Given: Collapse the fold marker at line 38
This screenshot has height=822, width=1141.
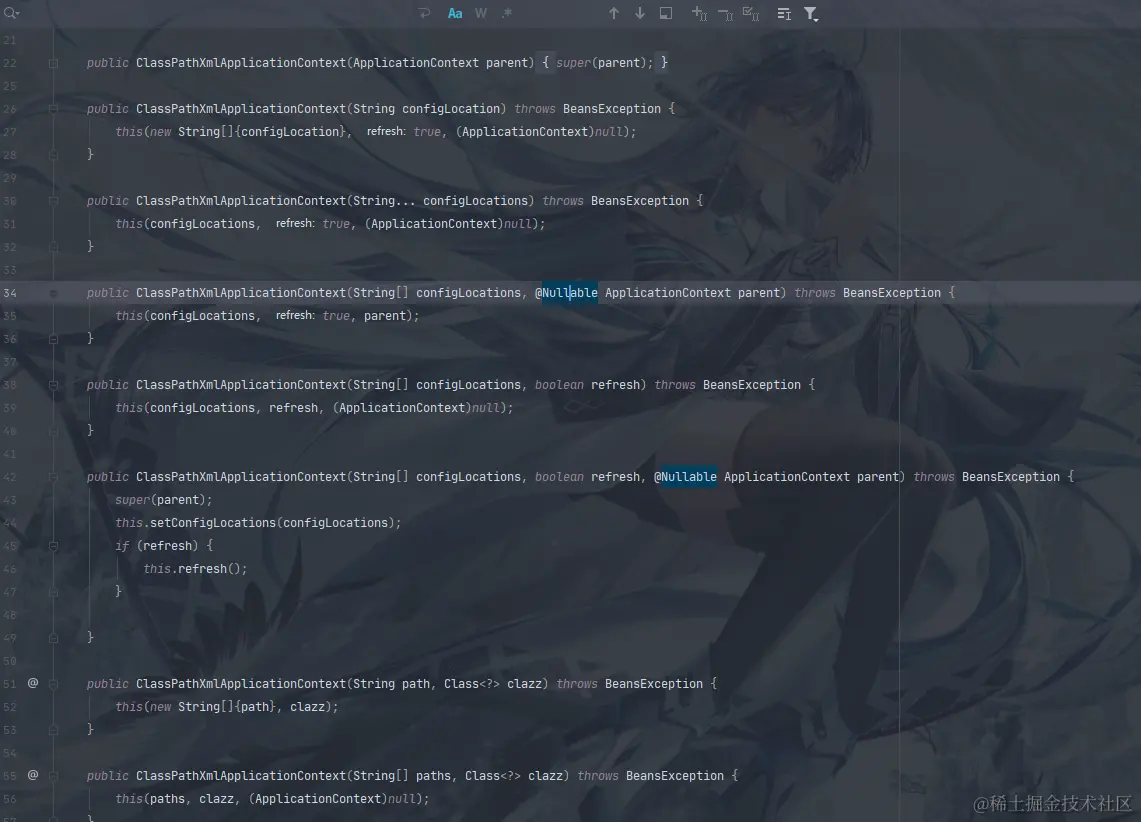Looking at the screenshot, I should coord(53,385).
